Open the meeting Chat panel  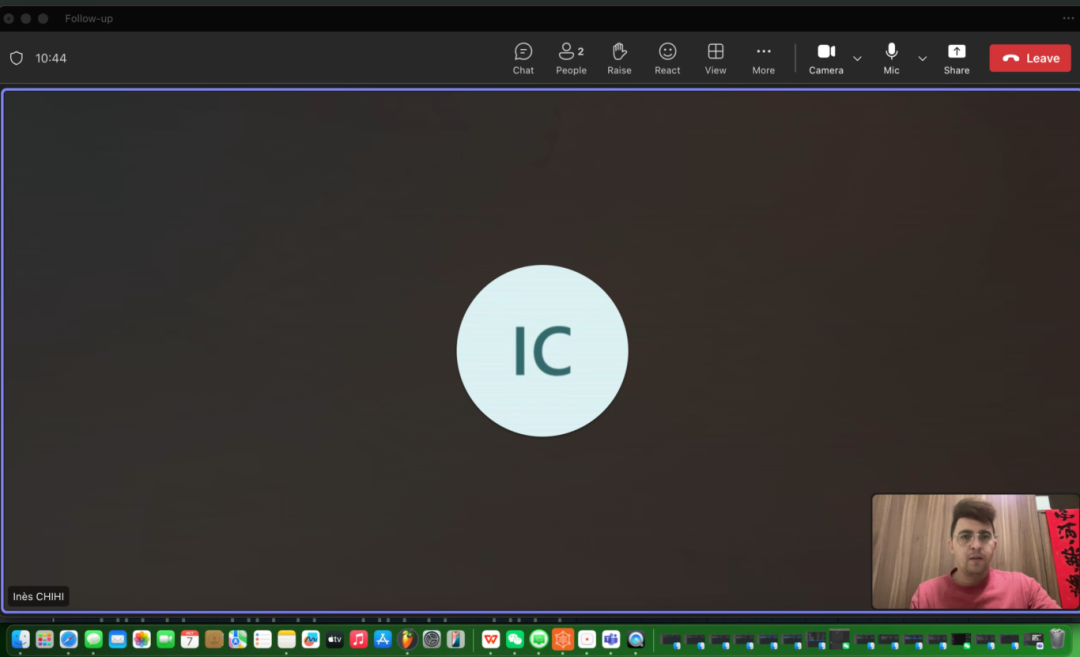pyautogui.click(x=523, y=58)
